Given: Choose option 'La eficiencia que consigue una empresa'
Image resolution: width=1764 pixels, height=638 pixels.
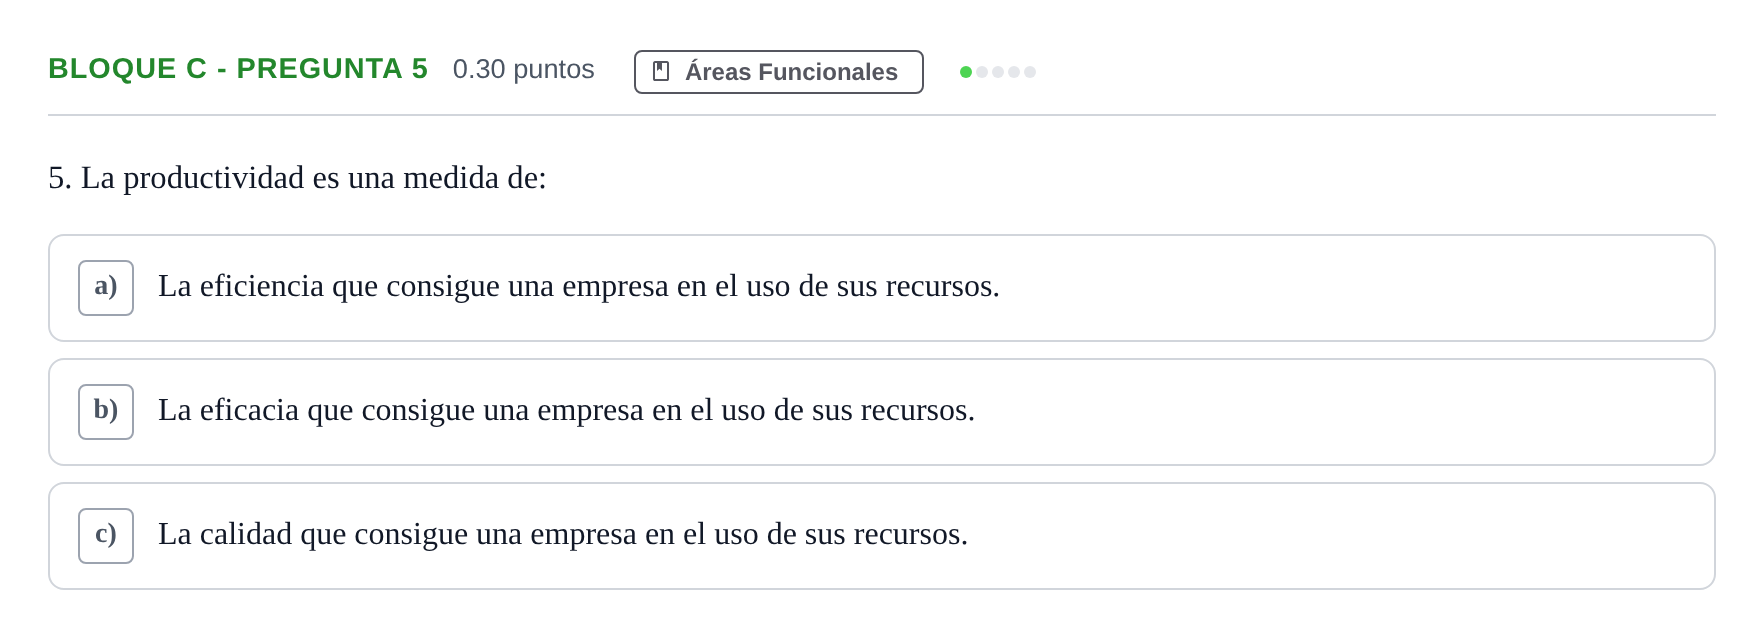Looking at the screenshot, I should [x=882, y=288].
